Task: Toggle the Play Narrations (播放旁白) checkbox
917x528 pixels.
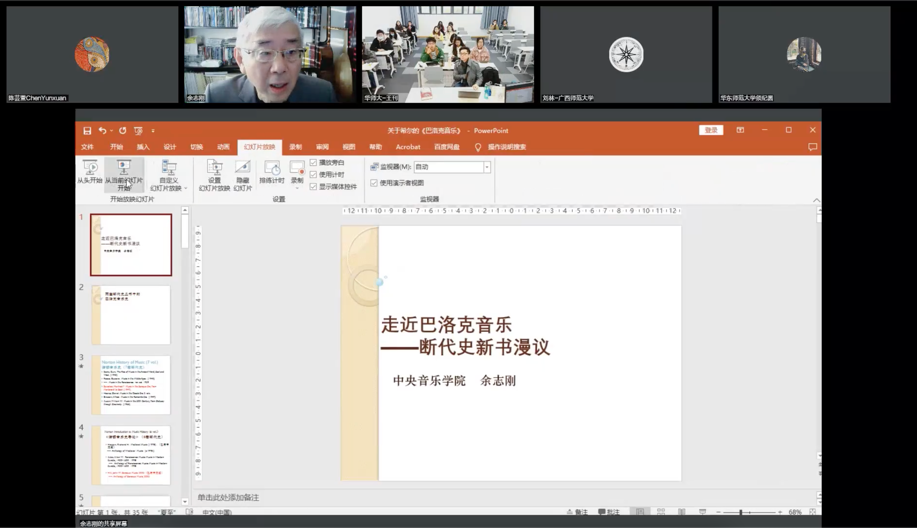Action: (314, 162)
